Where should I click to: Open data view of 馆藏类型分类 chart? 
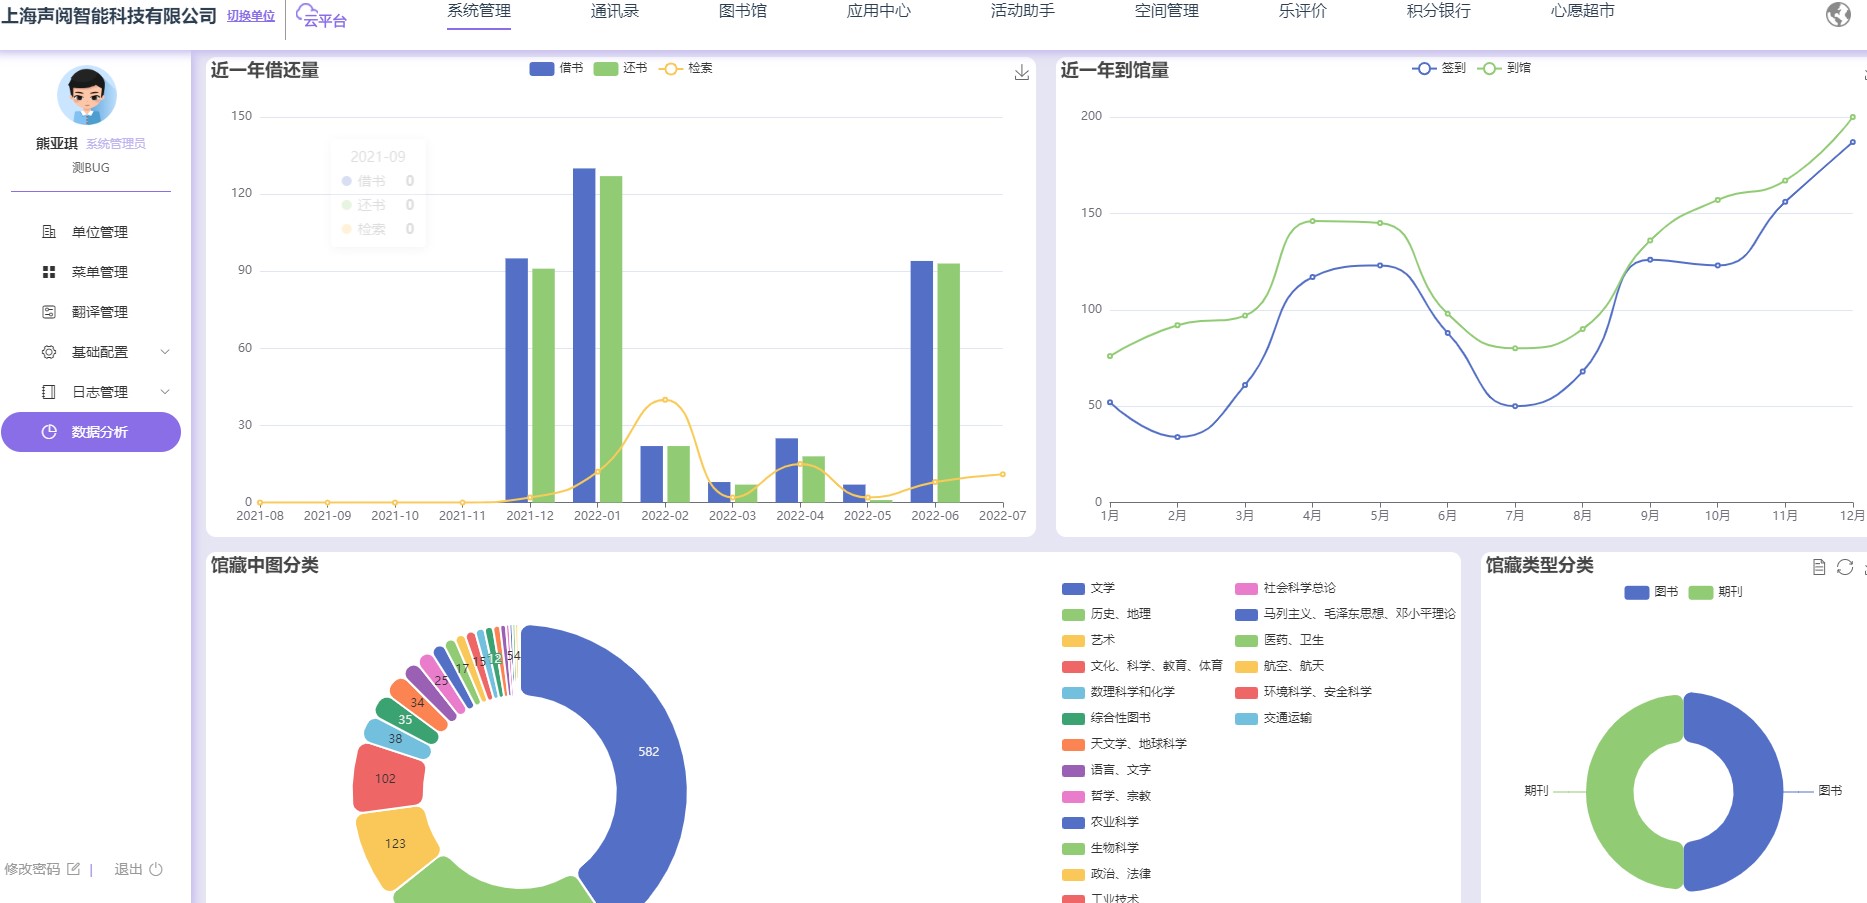(1819, 567)
